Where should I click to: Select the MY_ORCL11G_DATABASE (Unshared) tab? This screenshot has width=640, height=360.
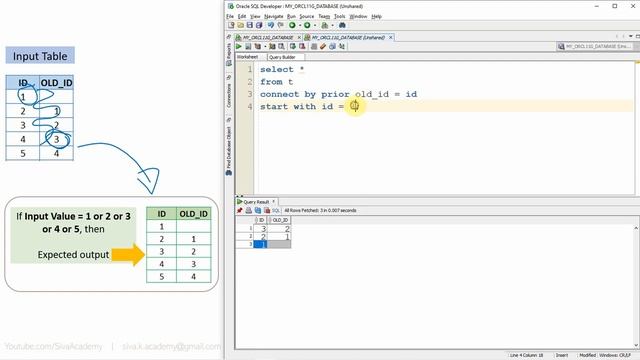coord(348,37)
